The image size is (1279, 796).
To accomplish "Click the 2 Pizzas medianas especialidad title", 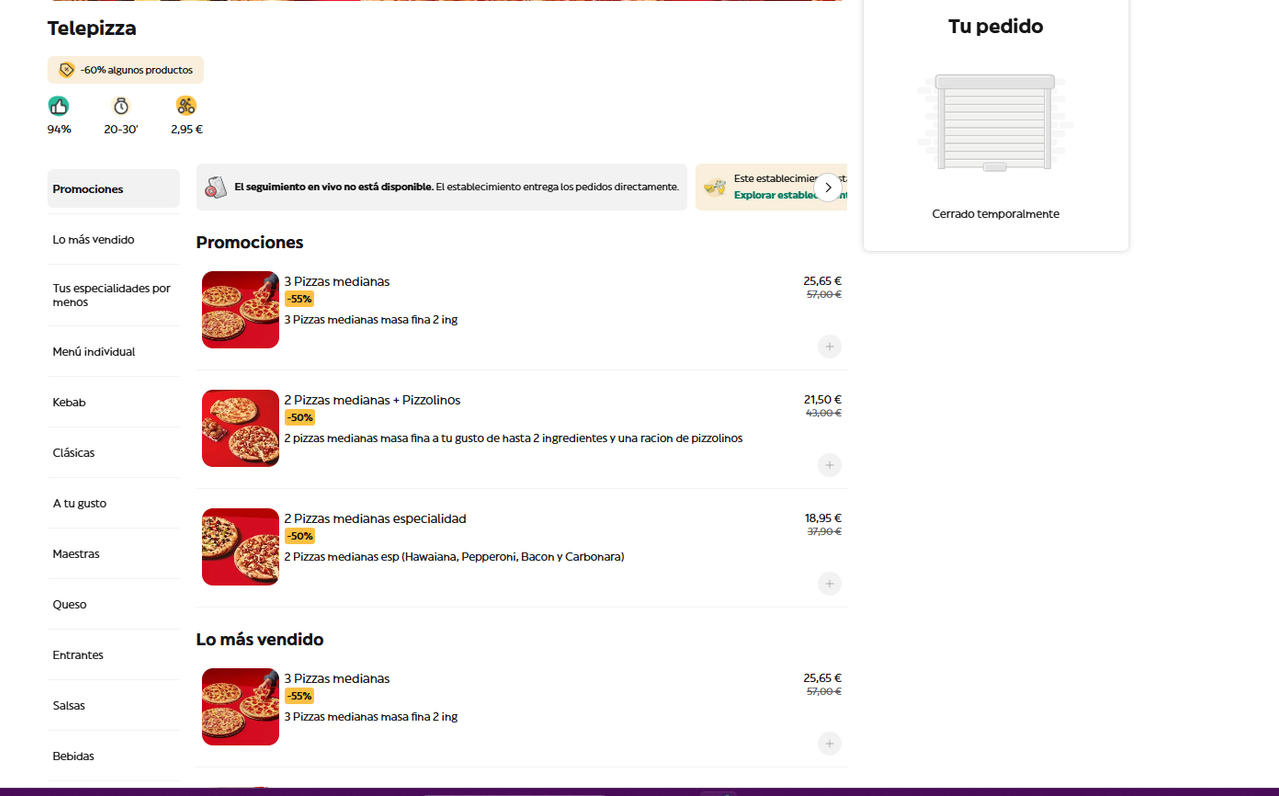I will [375, 519].
